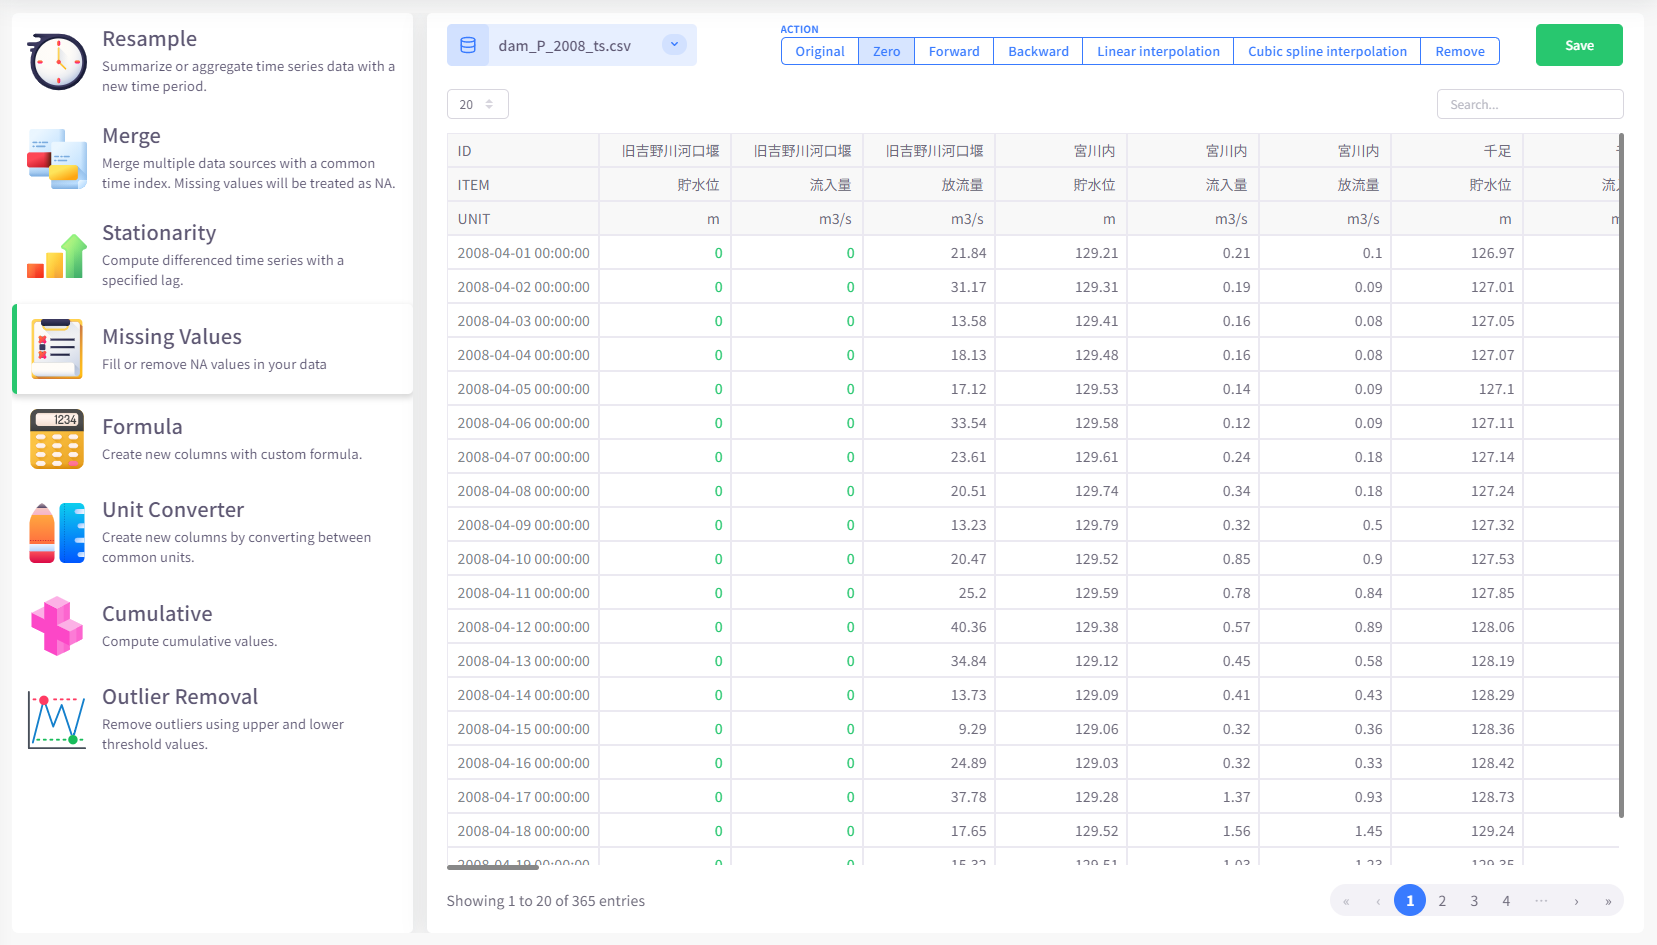
Task: Open the Resample module
Action: 212,62
